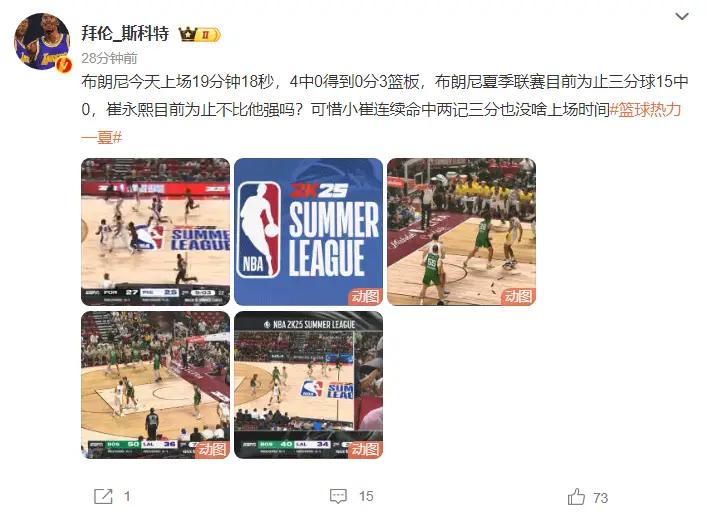Viewport: 707px width, 518px height.
Task: Open the NBA 2K25 Summer League logo image
Action: click(x=308, y=232)
